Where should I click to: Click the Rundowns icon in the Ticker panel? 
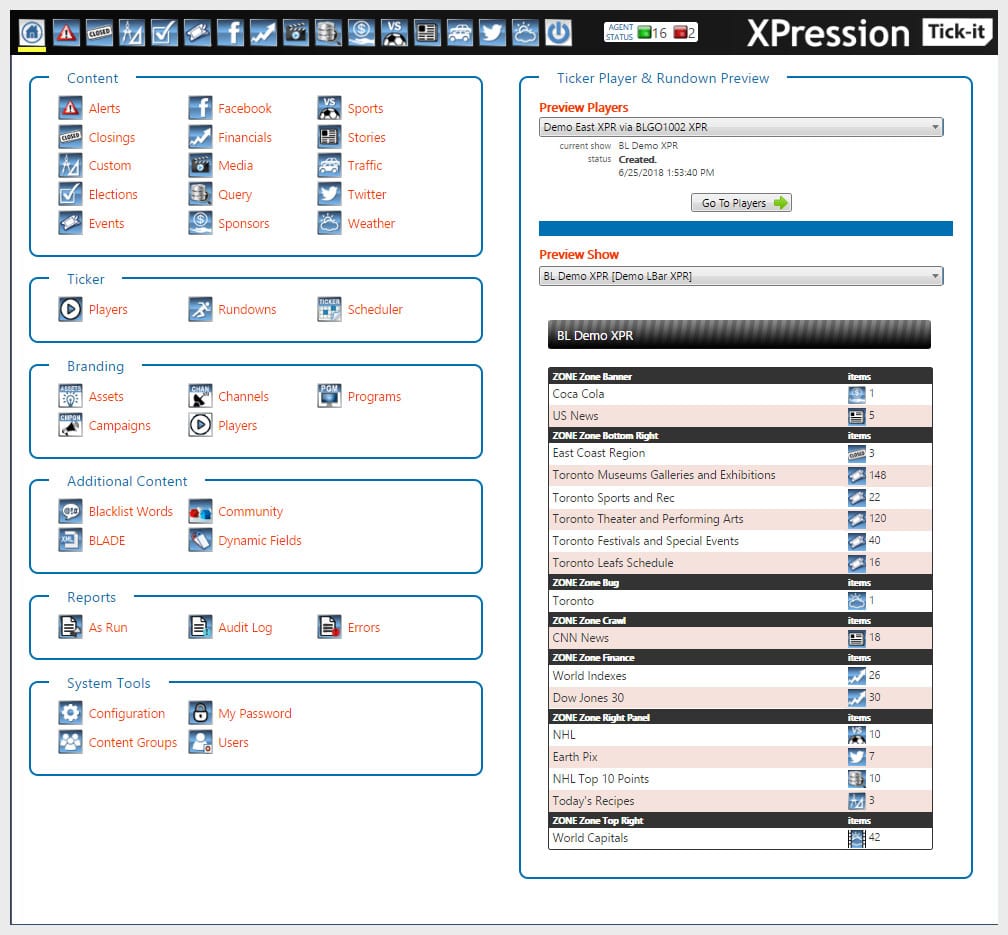click(200, 309)
